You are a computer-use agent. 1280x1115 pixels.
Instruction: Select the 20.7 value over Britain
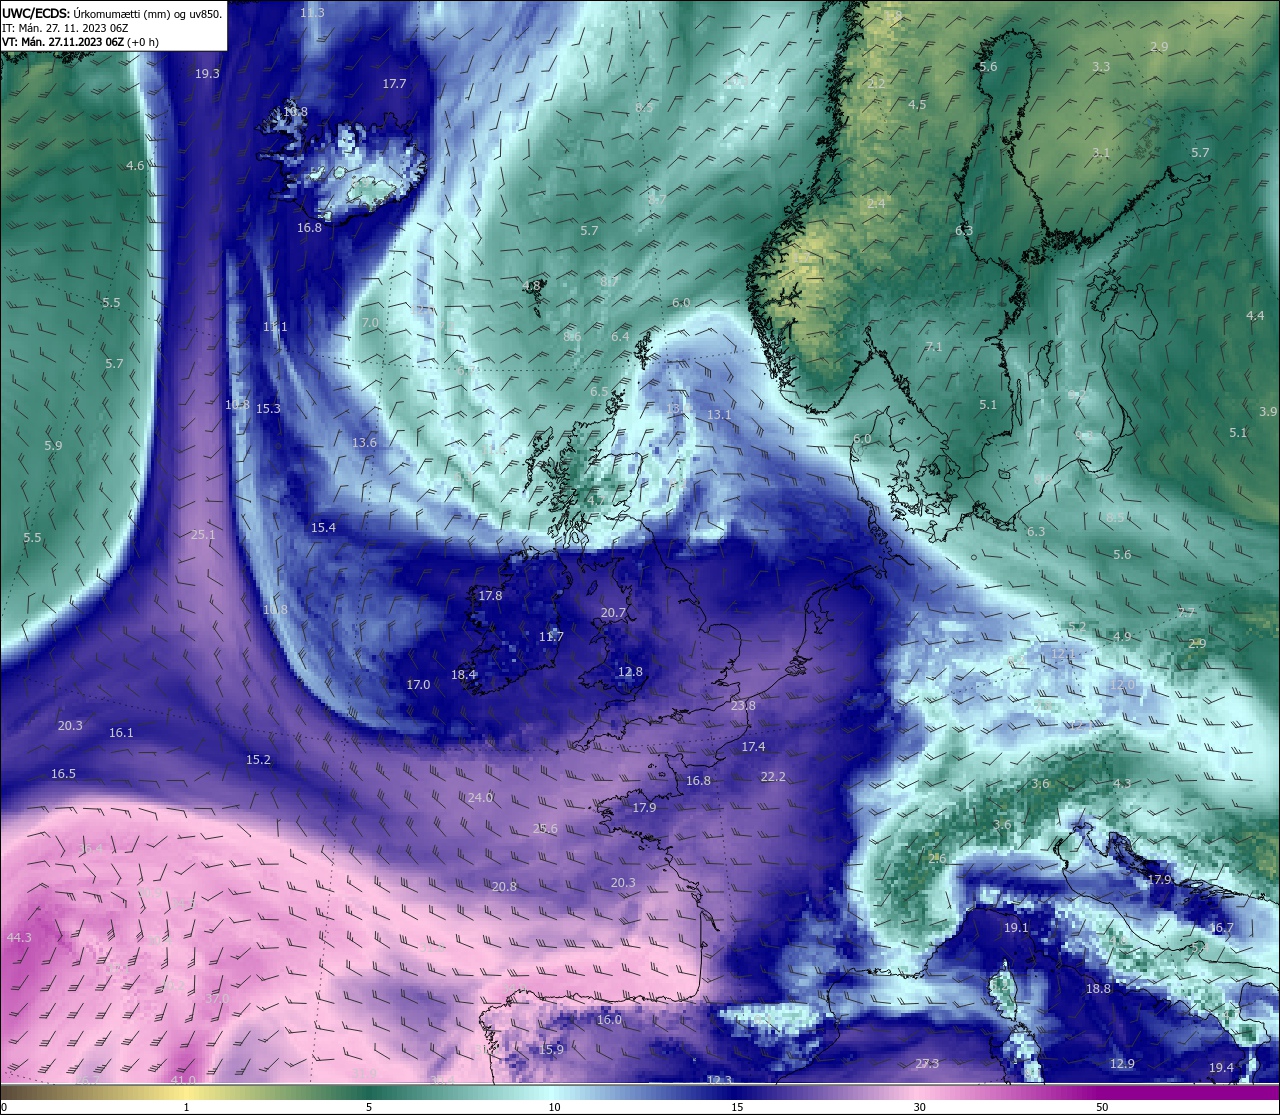tap(613, 613)
